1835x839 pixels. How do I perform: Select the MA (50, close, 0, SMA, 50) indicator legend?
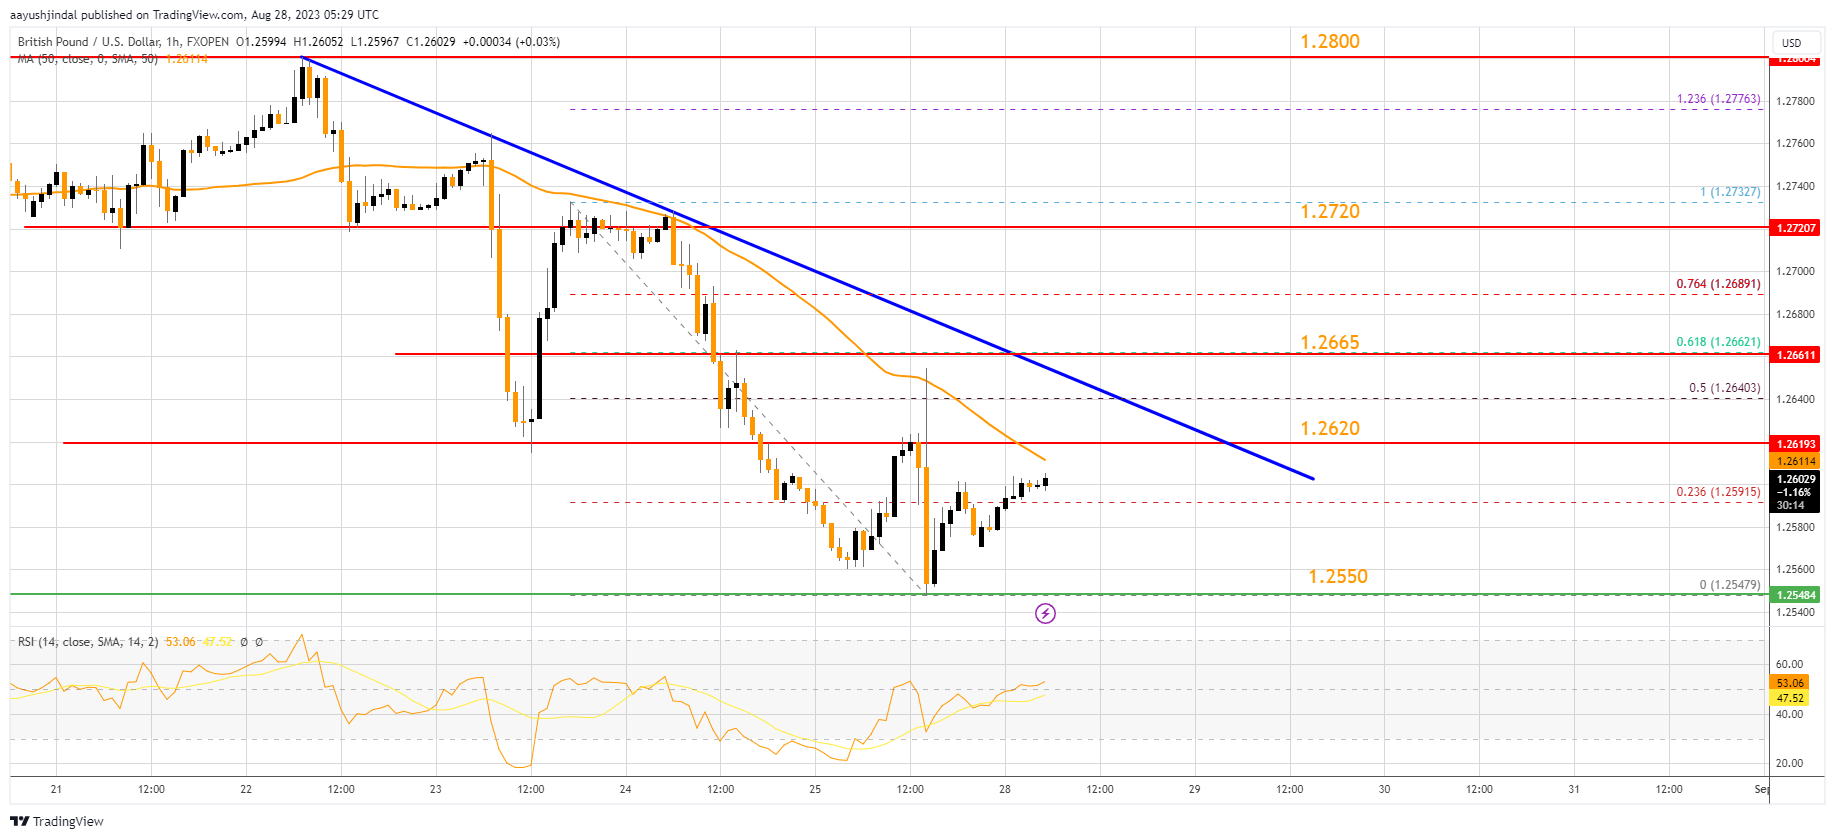pos(88,59)
